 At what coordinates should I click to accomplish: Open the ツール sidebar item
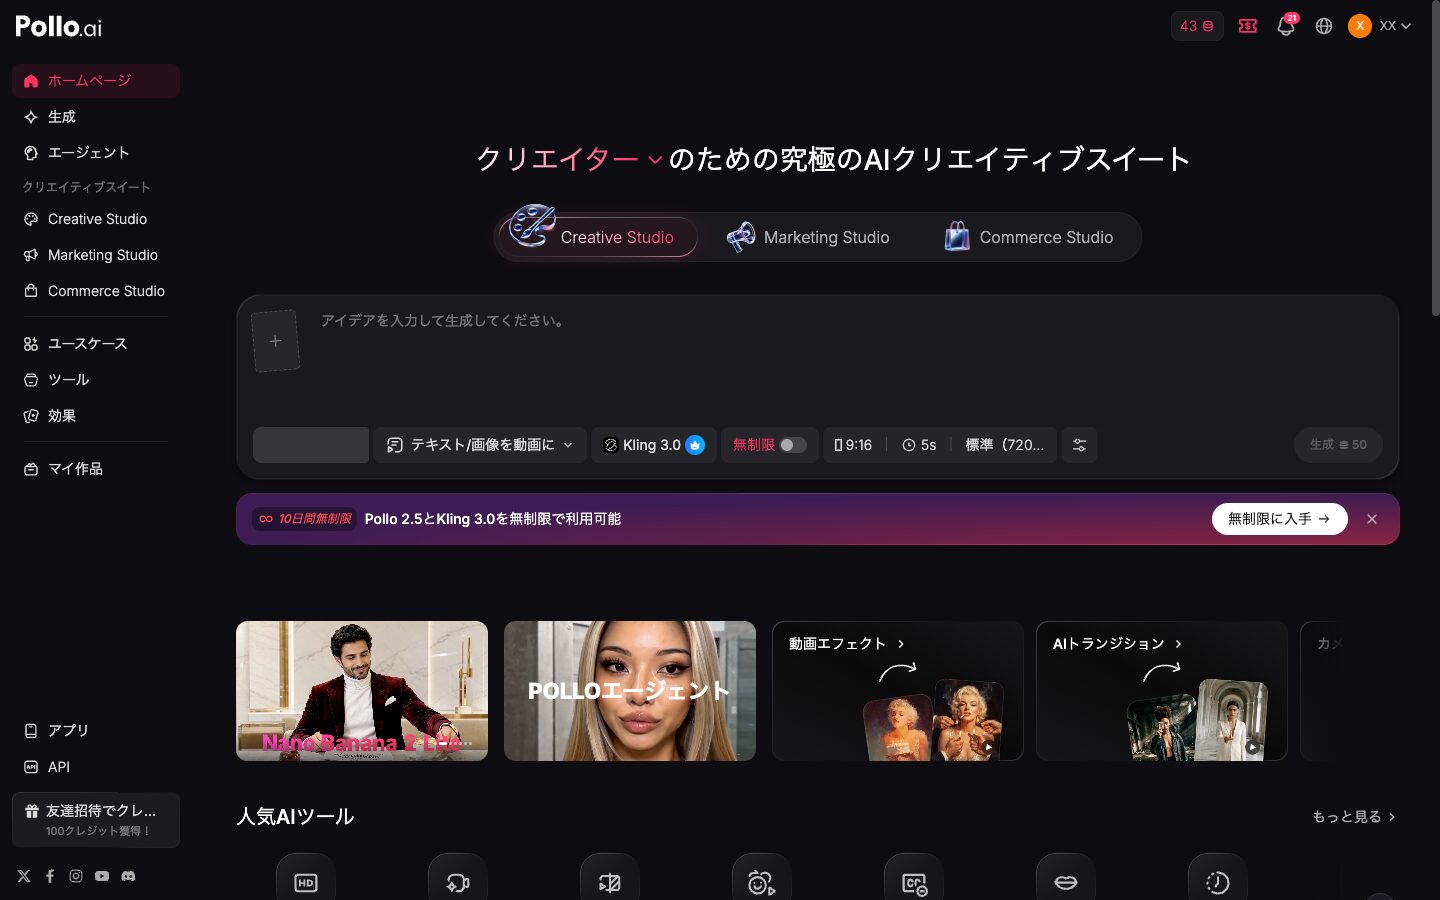tap(96, 380)
